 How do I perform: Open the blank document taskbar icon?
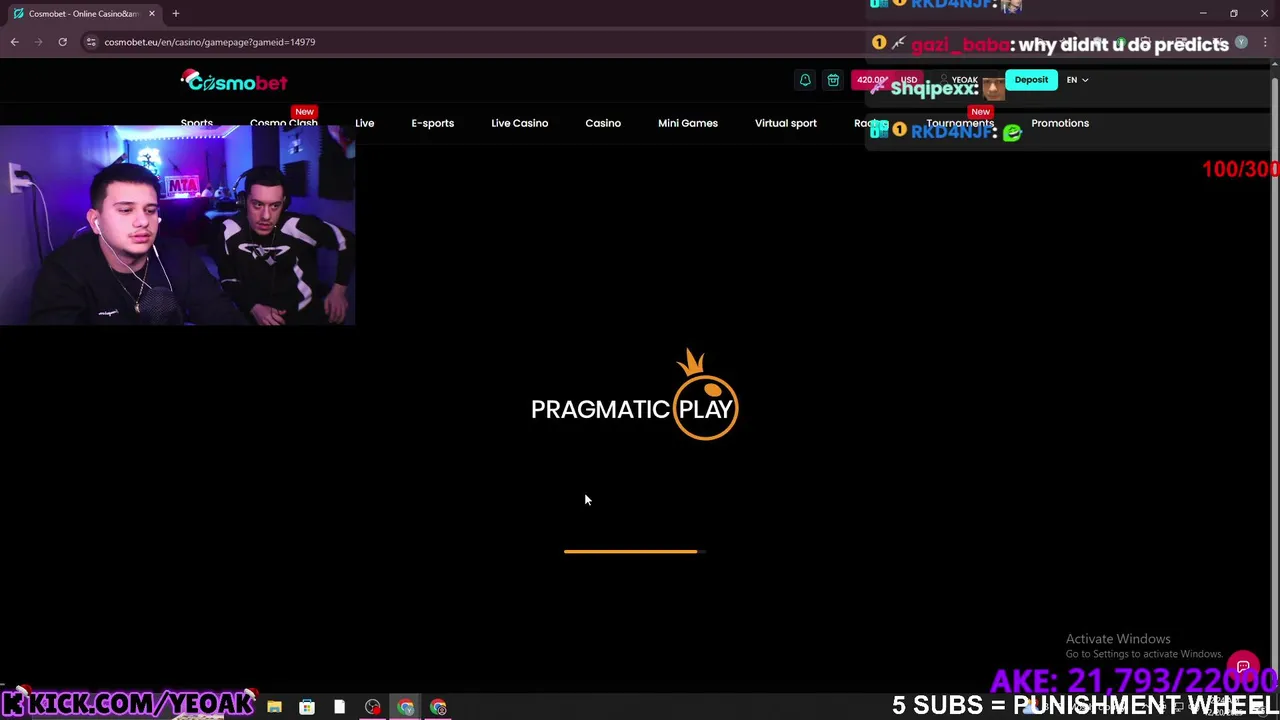[339, 707]
